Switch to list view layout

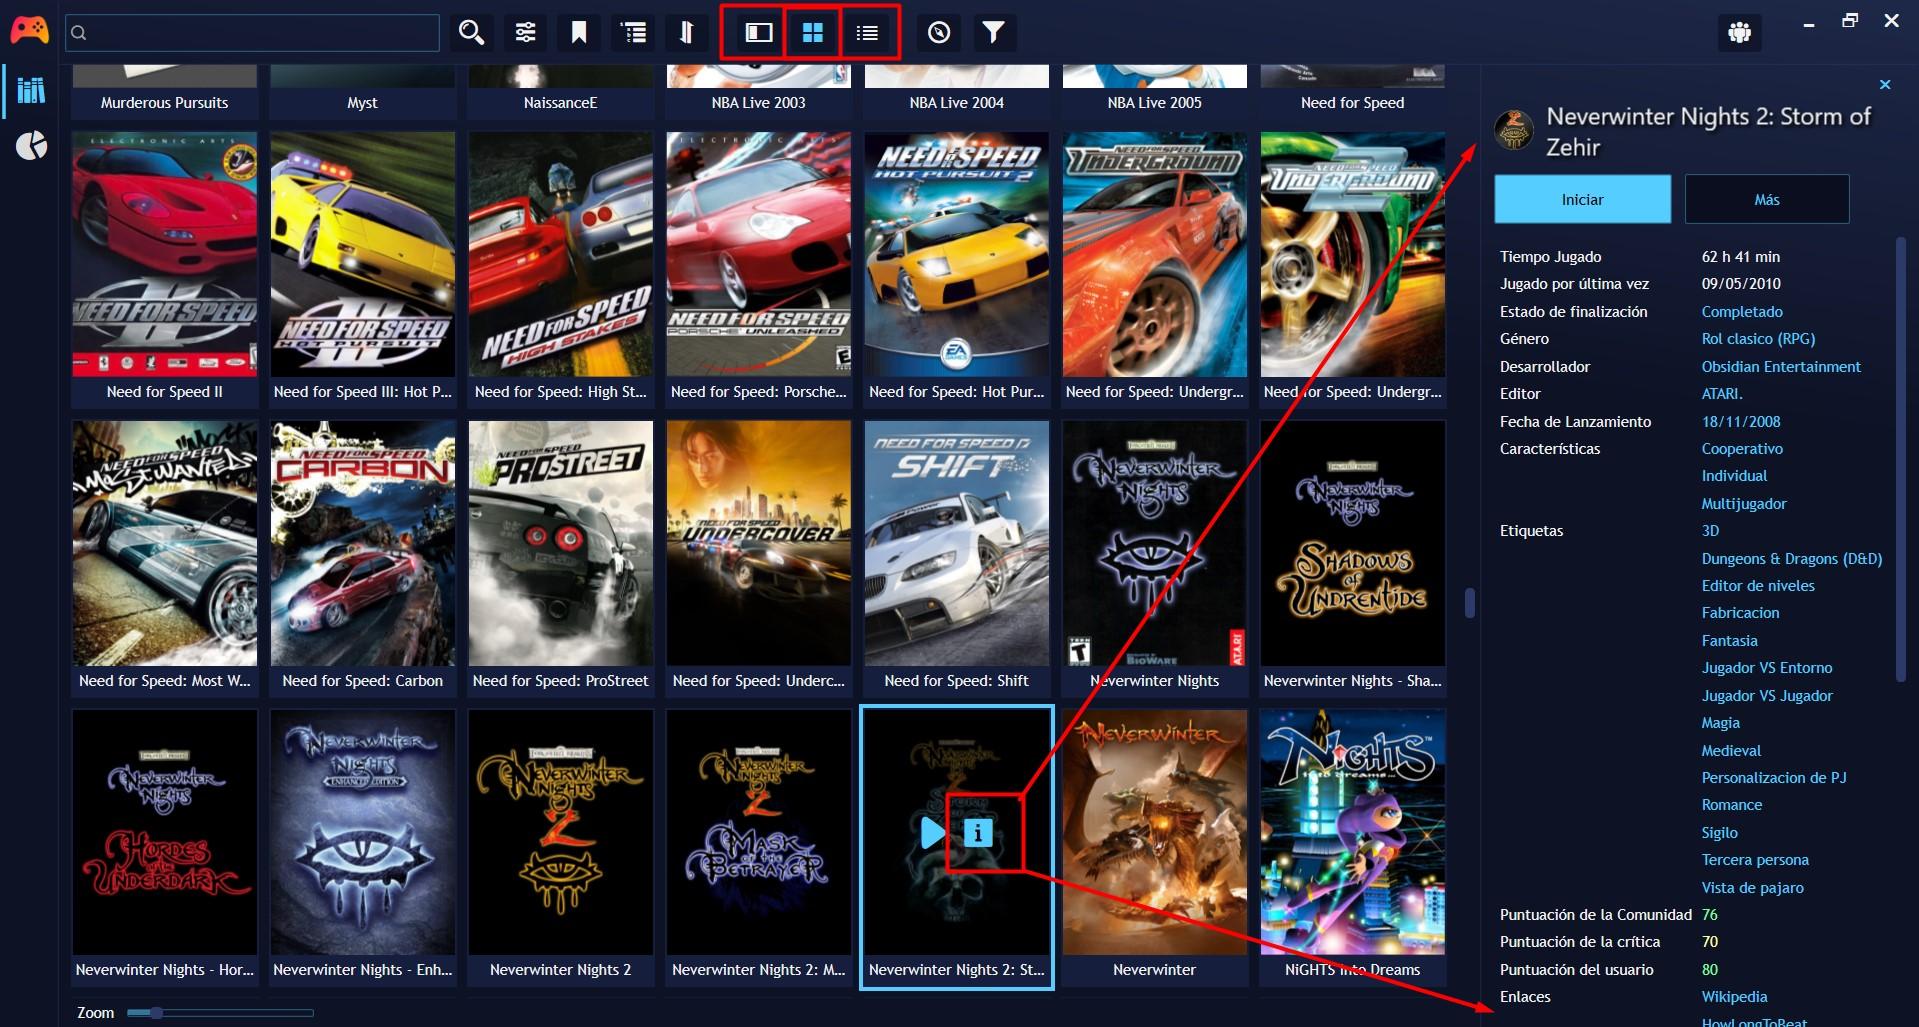tap(867, 33)
